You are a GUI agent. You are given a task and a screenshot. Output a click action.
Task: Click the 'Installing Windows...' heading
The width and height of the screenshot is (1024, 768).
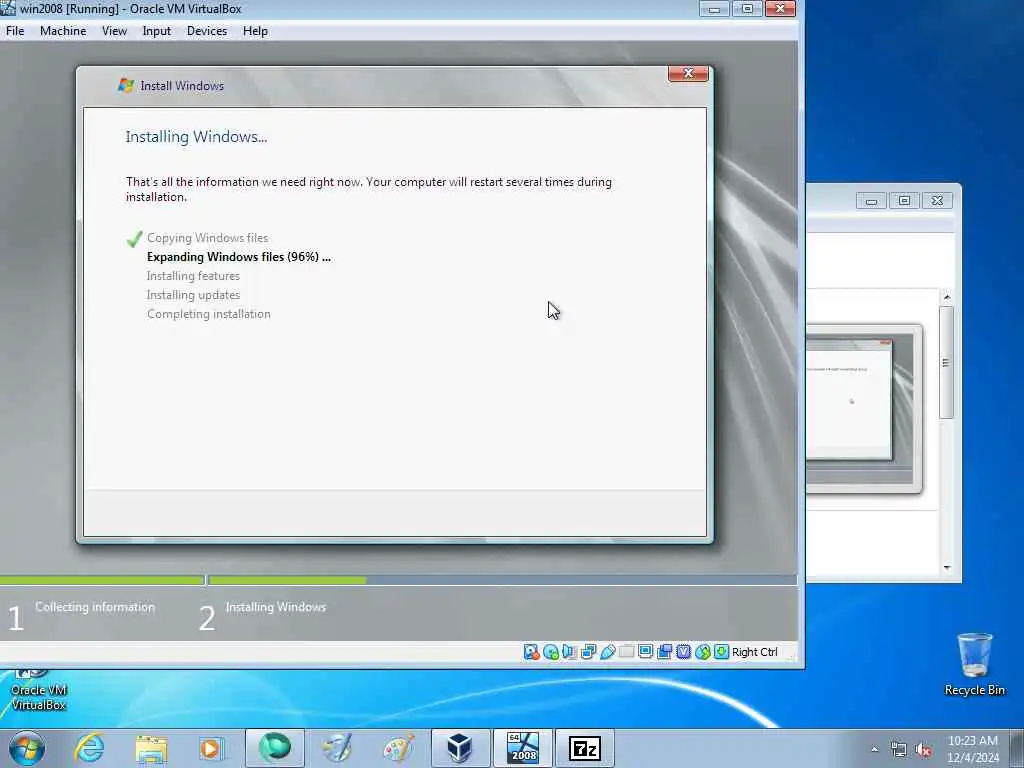pyautogui.click(x=196, y=136)
